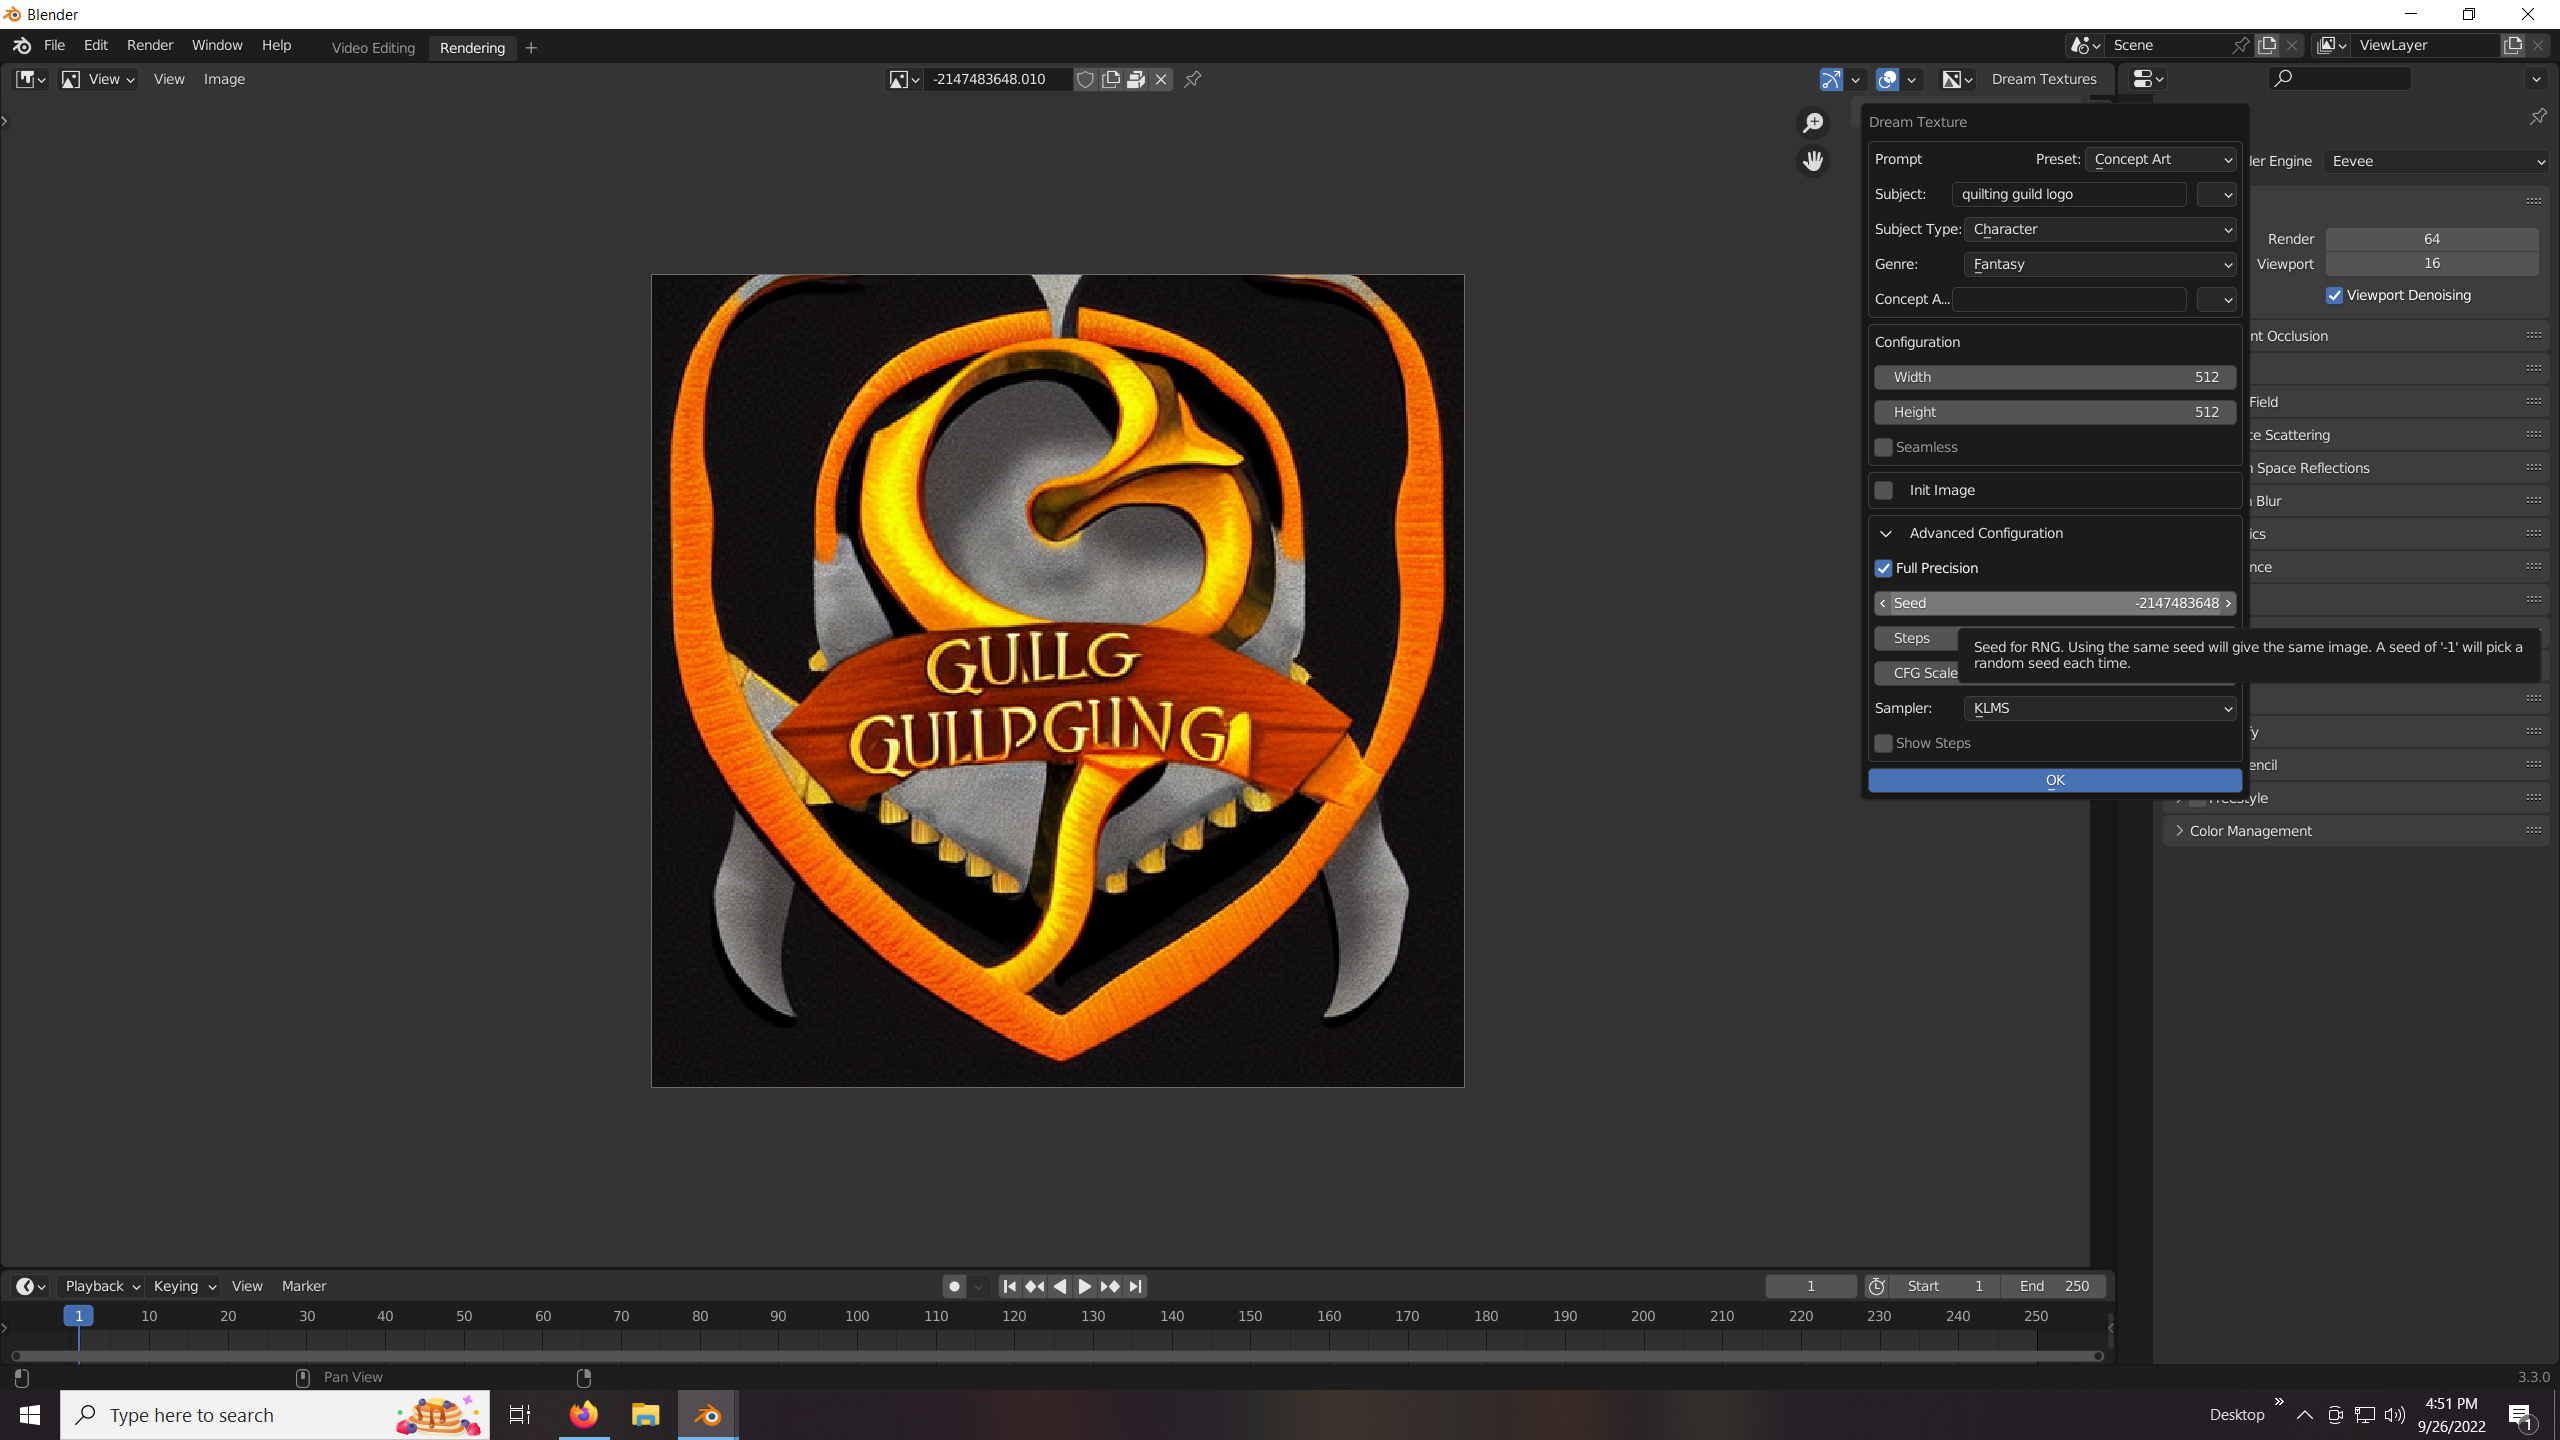Jump to the timeline end frame

(1135, 1286)
